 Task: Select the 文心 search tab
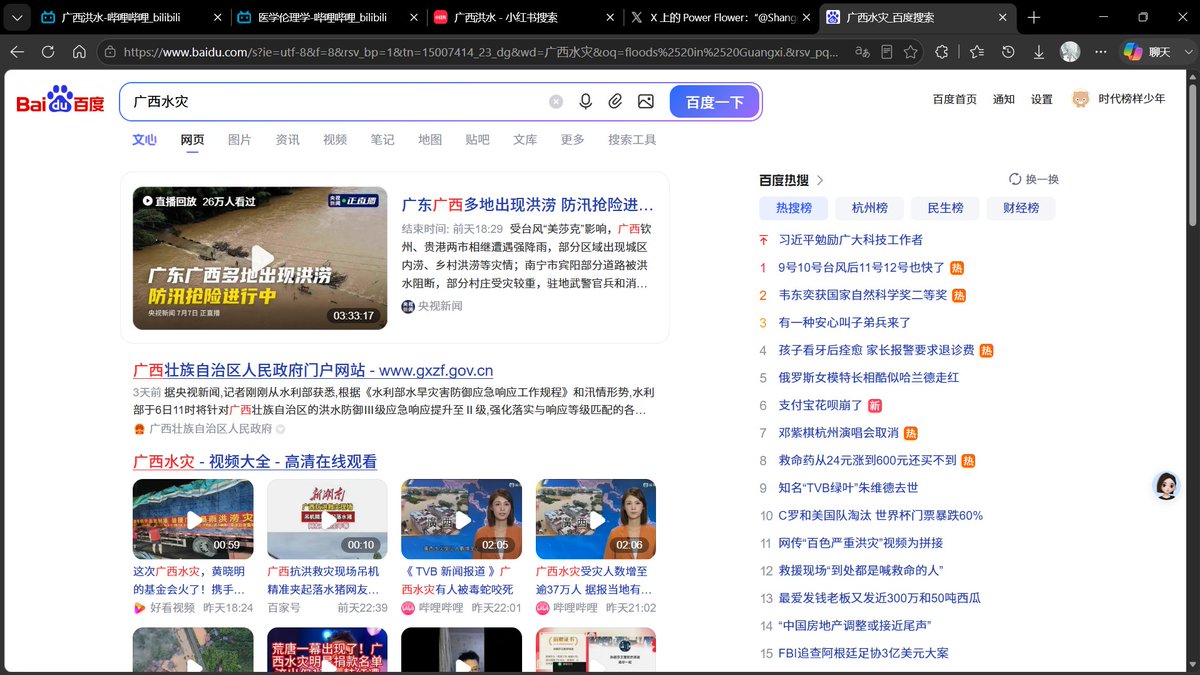(x=144, y=139)
